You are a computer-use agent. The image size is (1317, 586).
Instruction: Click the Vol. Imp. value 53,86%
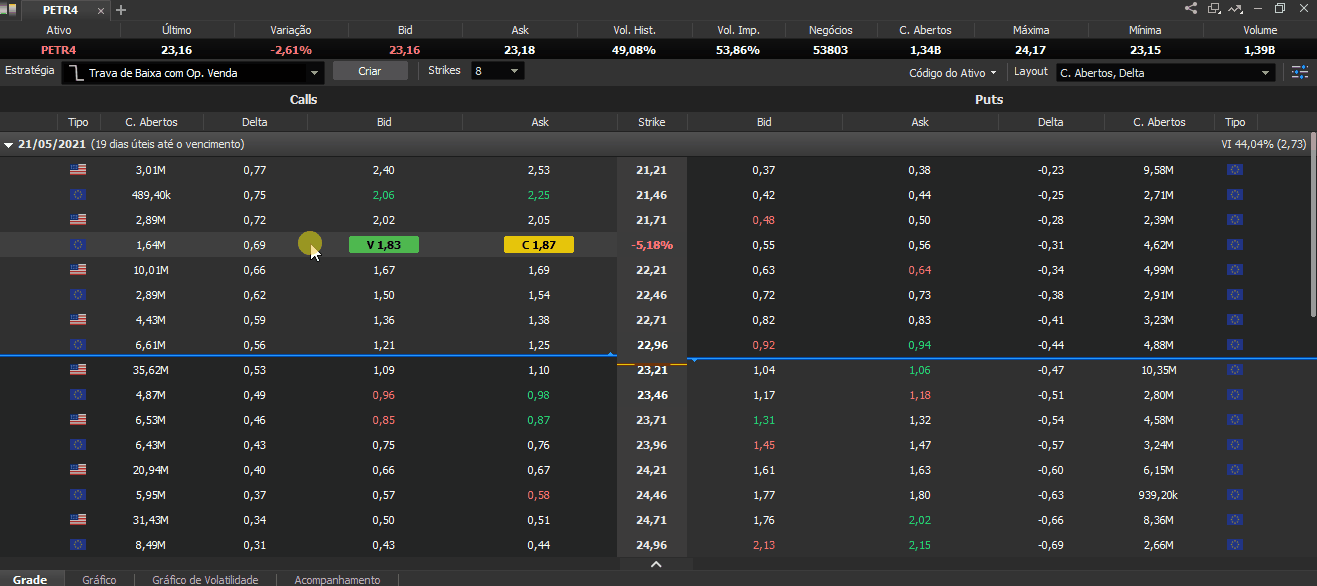(x=738, y=50)
